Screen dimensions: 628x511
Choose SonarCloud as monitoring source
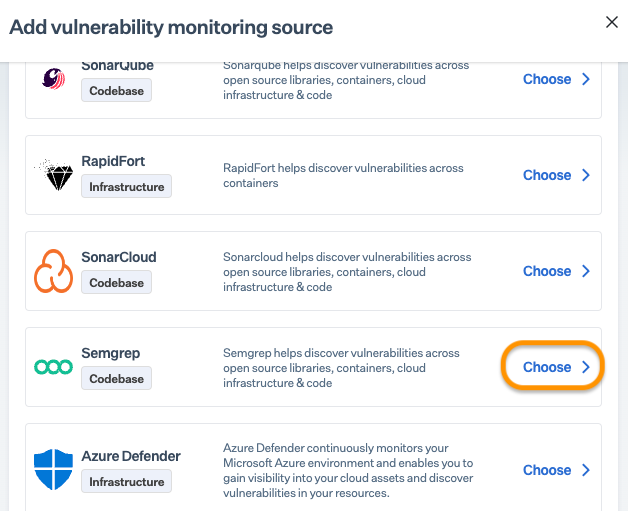tap(557, 271)
